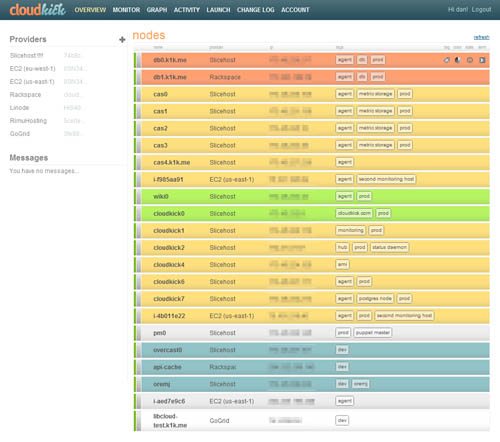
Task: Click the Add provider plus icon
Action: tap(122, 40)
